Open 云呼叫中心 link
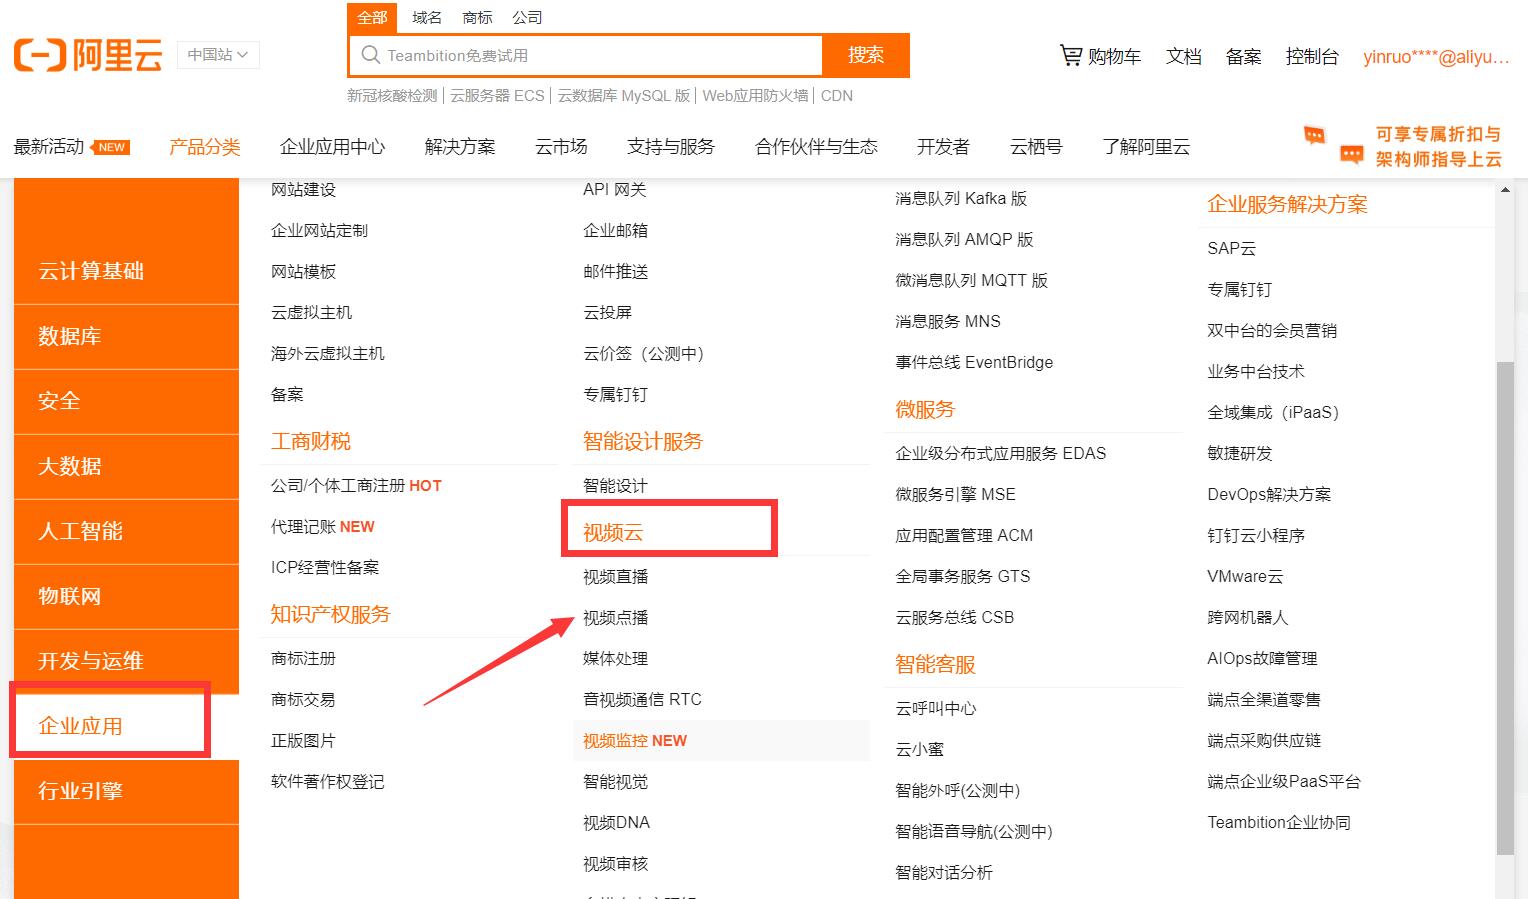Screen dimensions: 1528x899 [x=935, y=709]
